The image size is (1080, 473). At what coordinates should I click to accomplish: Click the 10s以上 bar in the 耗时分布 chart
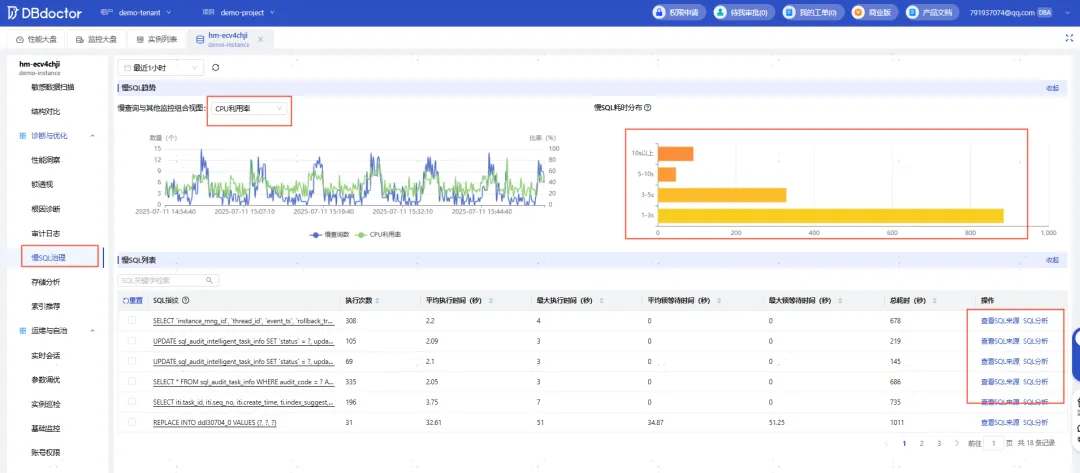click(x=675, y=154)
